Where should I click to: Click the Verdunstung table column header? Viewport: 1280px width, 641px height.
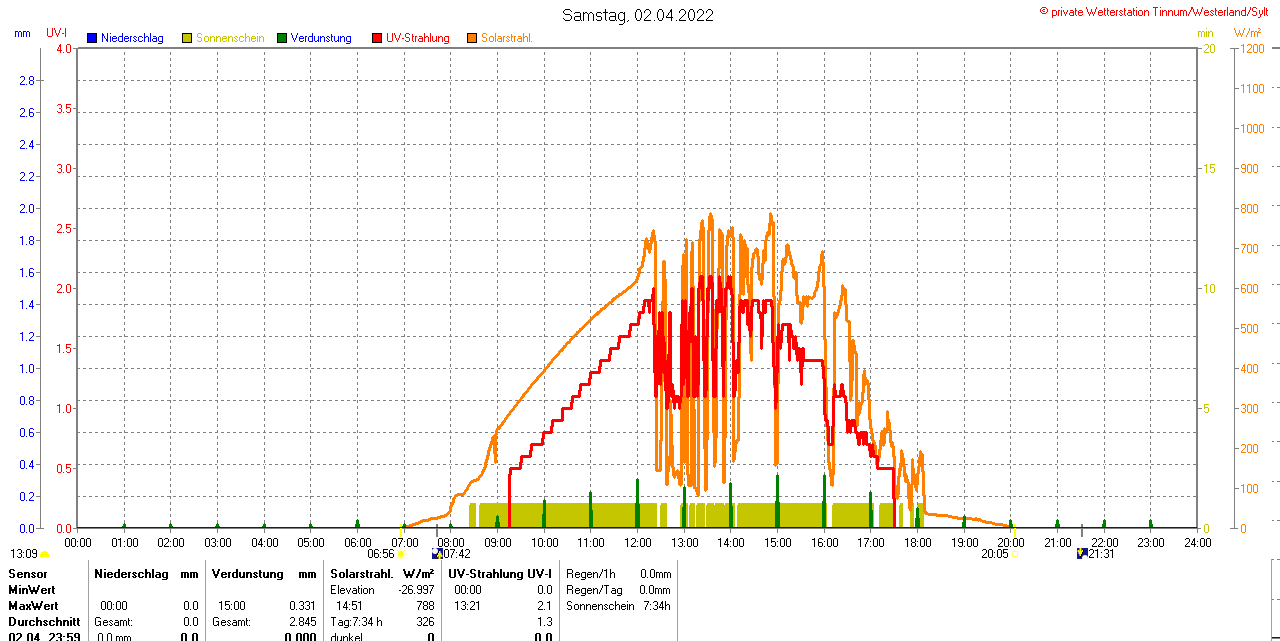pos(246,574)
